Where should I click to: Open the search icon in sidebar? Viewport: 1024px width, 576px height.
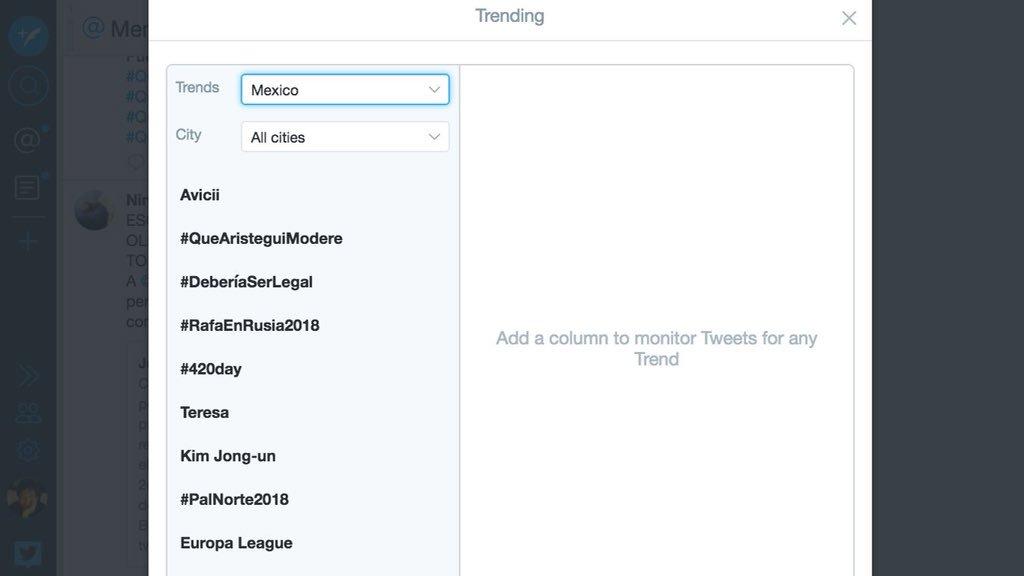click(28, 86)
